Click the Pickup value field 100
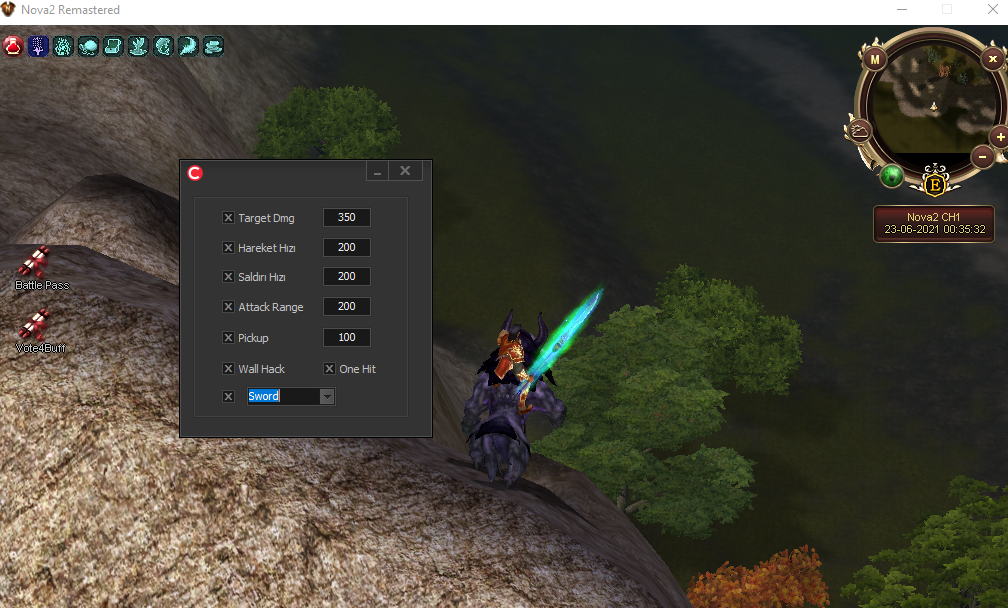 (x=346, y=337)
